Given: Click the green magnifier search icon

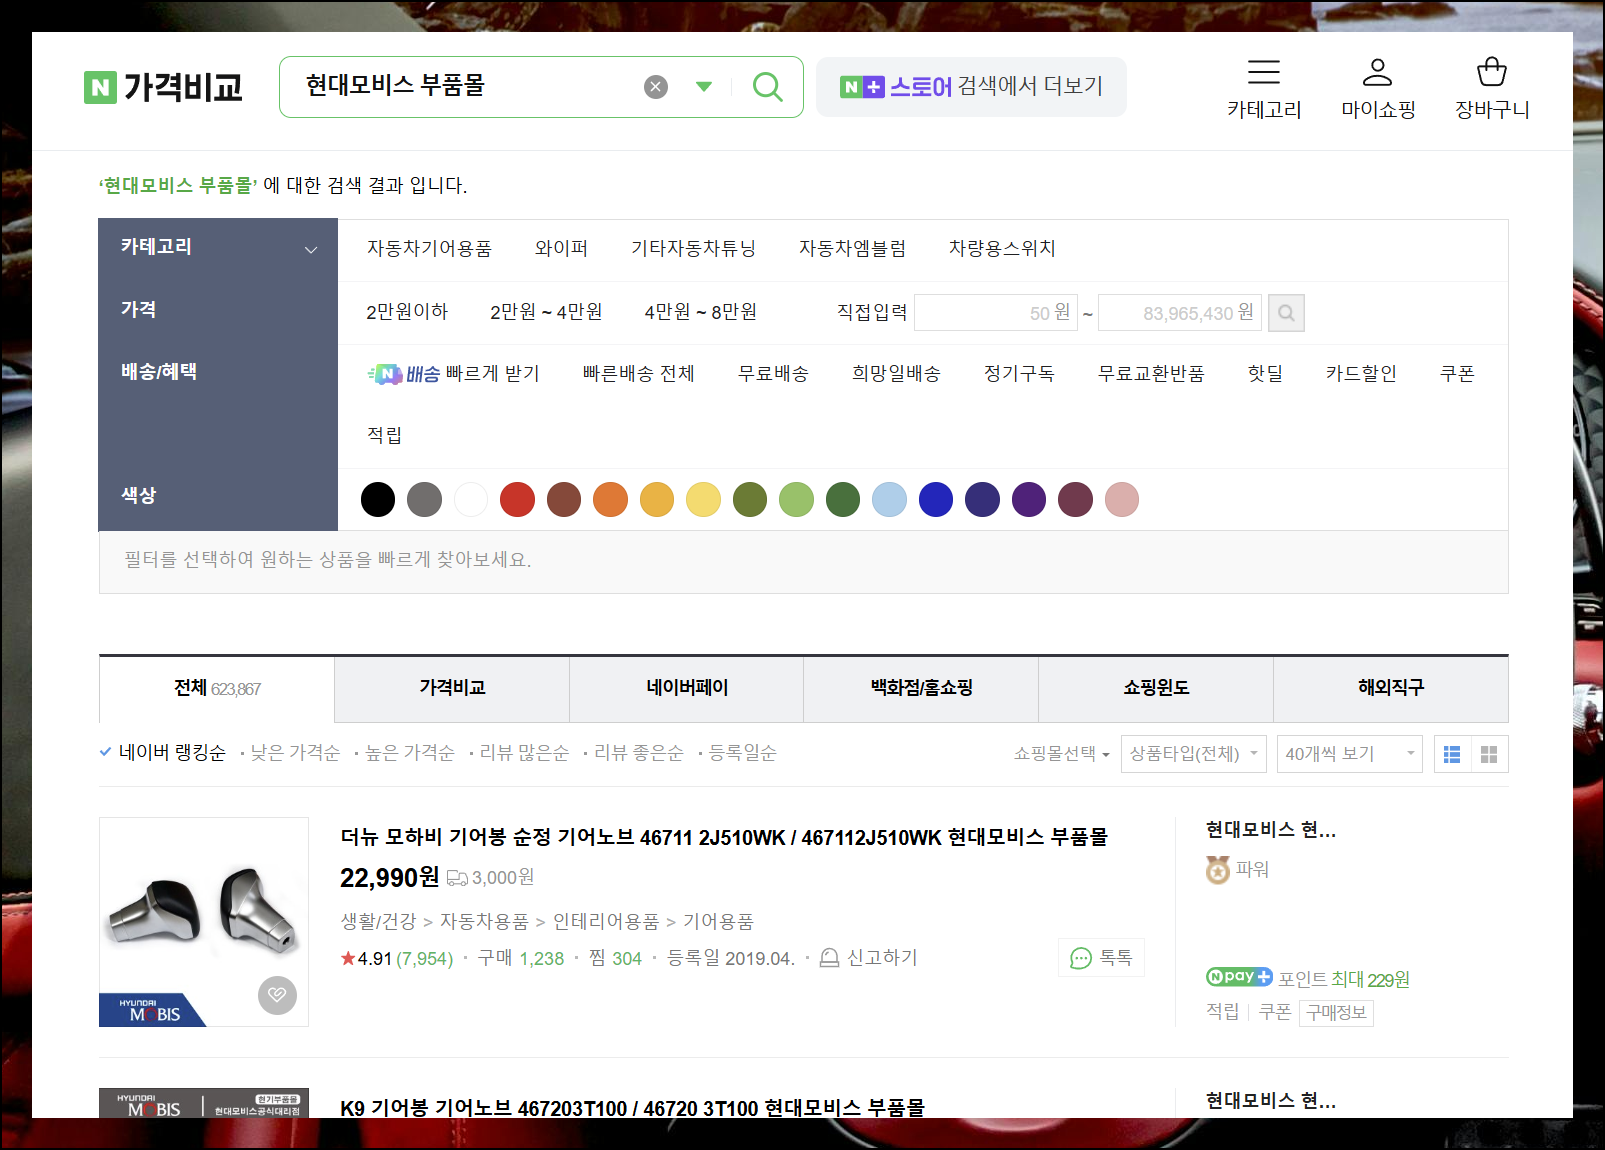Looking at the screenshot, I should 768,87.
